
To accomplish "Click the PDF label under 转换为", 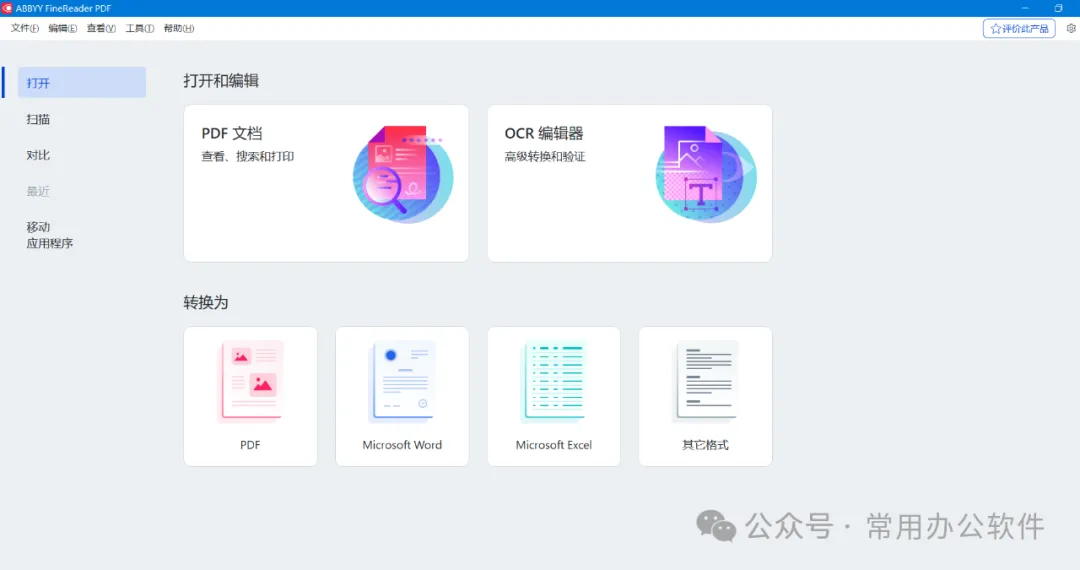I will [x=250, y=445].
